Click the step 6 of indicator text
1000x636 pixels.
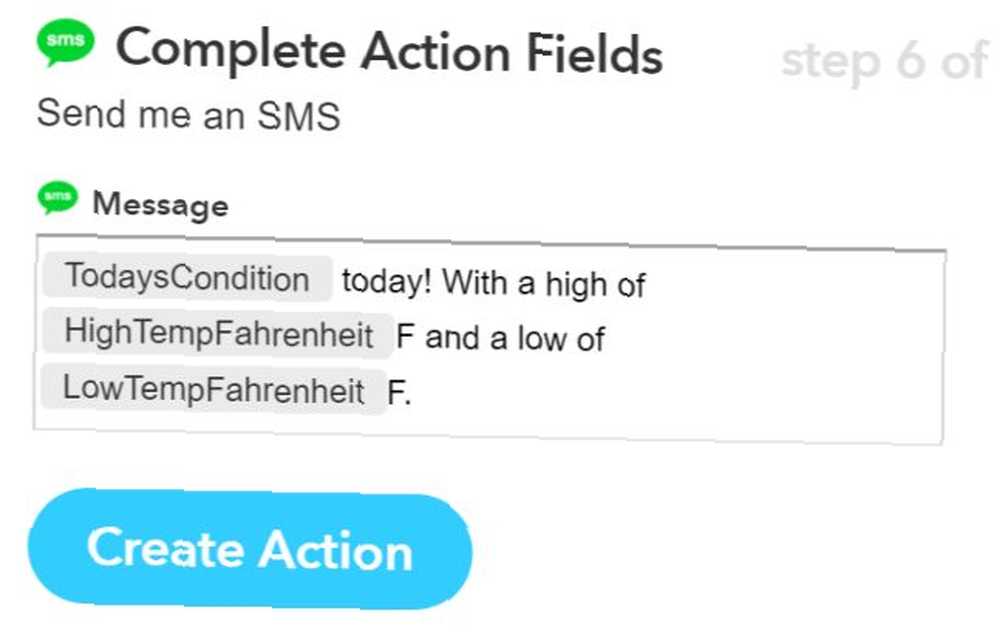point(885,62)
